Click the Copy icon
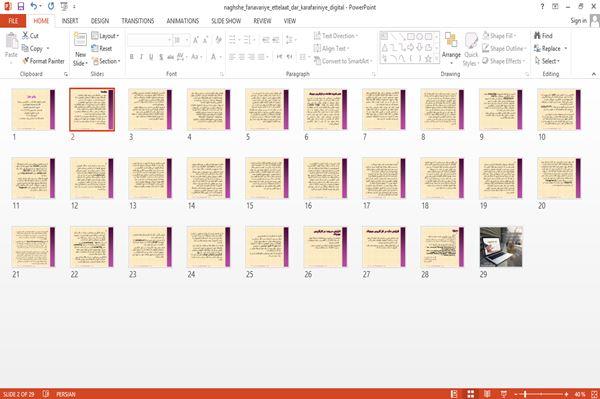The height and width of the screenshot is (399, 600). 25,49
